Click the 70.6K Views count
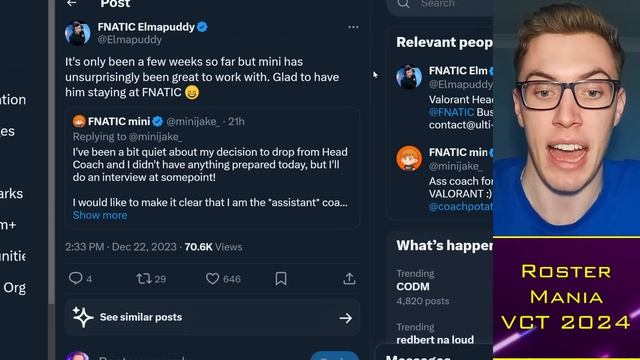This screenshot has width=640, height=360. pos(213,247)
